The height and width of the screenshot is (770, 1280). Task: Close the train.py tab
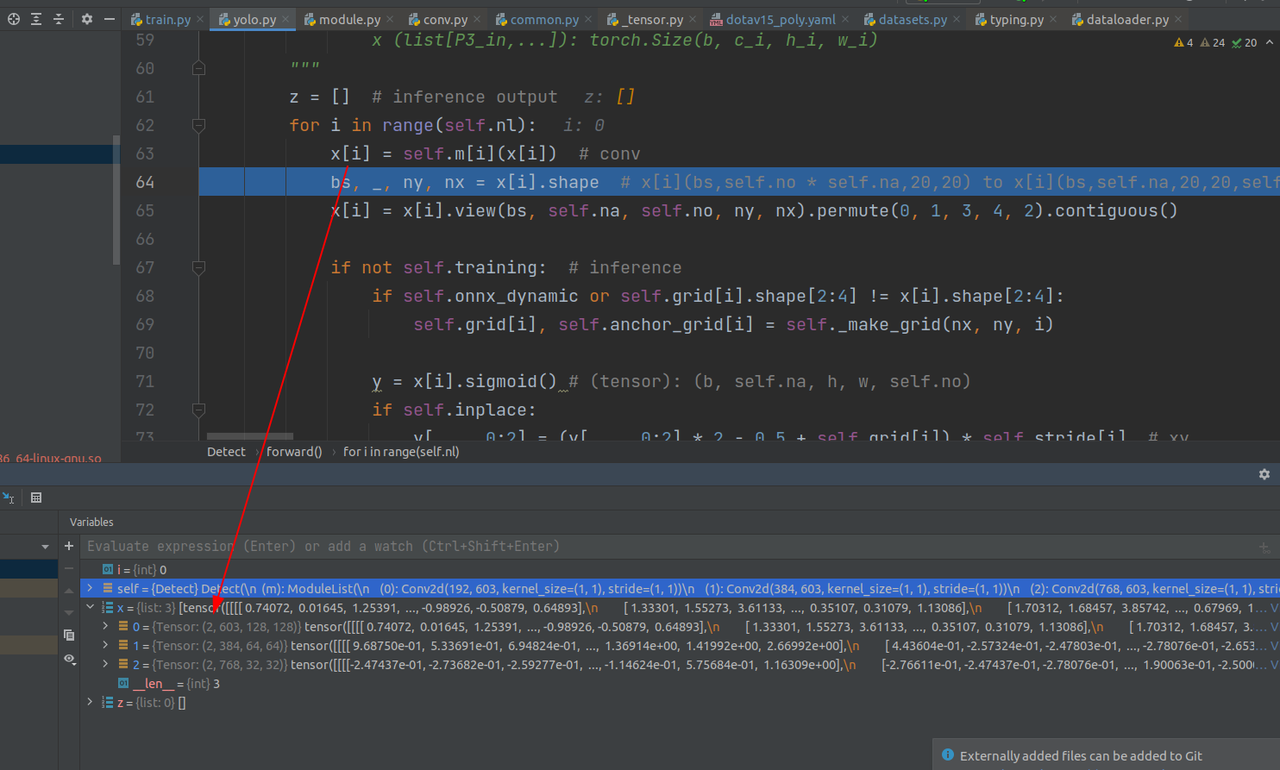click(x=199, y=20)
